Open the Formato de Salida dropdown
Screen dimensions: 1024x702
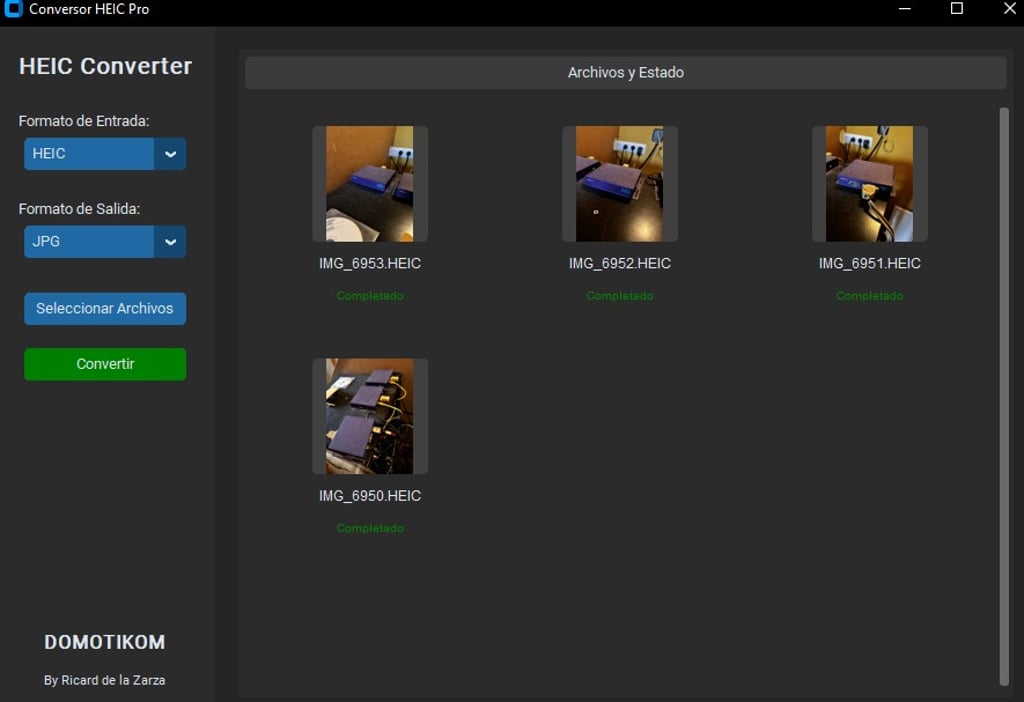90,241
